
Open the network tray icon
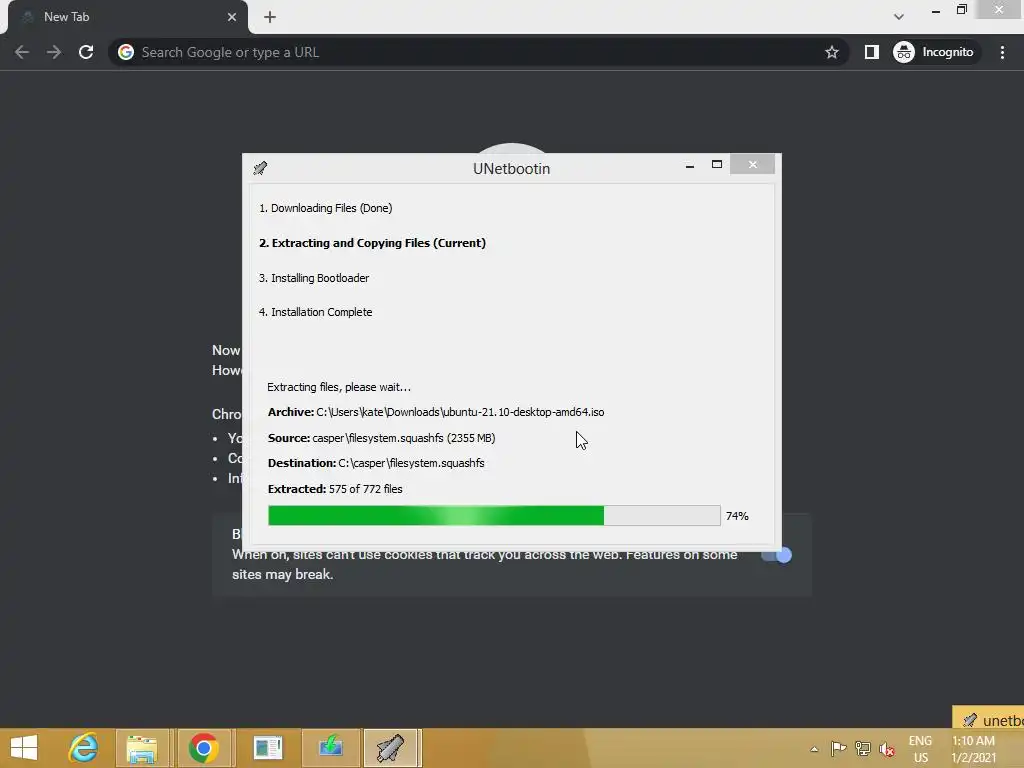pos(863,748)
